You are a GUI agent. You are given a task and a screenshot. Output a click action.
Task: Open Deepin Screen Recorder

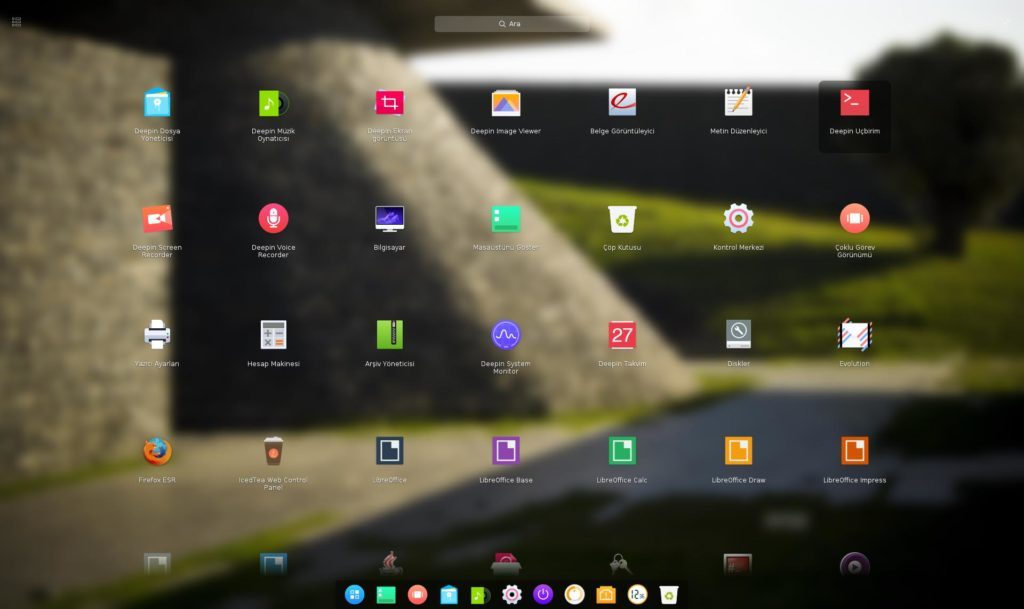[x=157, y=219]
